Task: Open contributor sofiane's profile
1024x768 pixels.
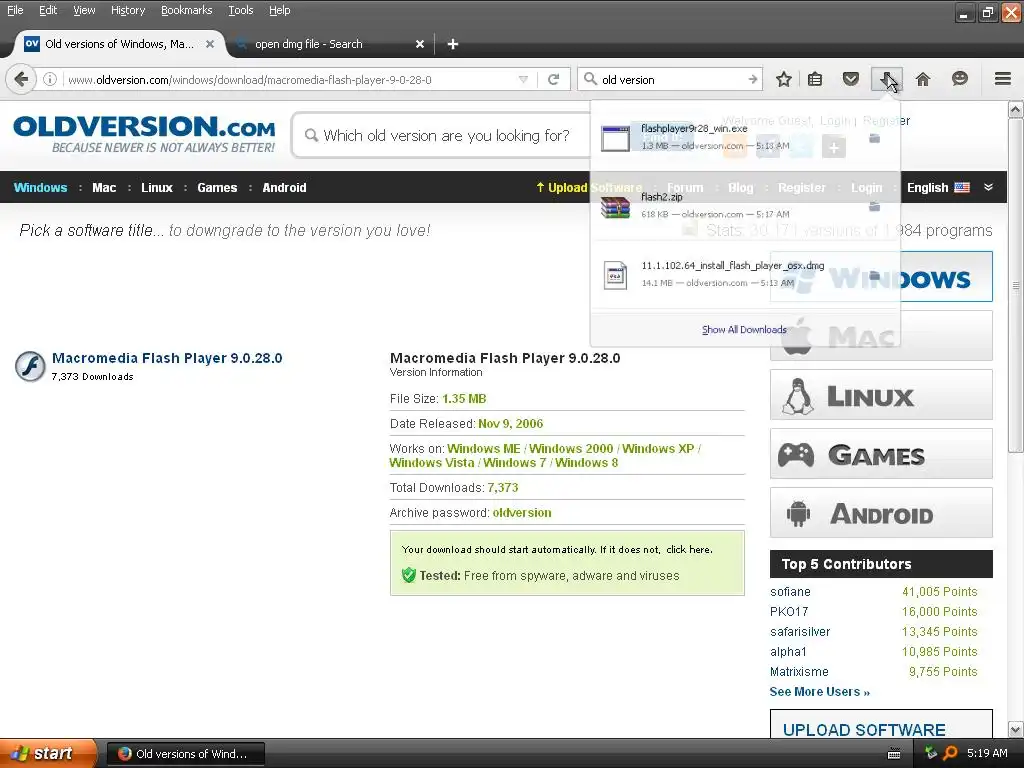Action: tap(790, 592)
